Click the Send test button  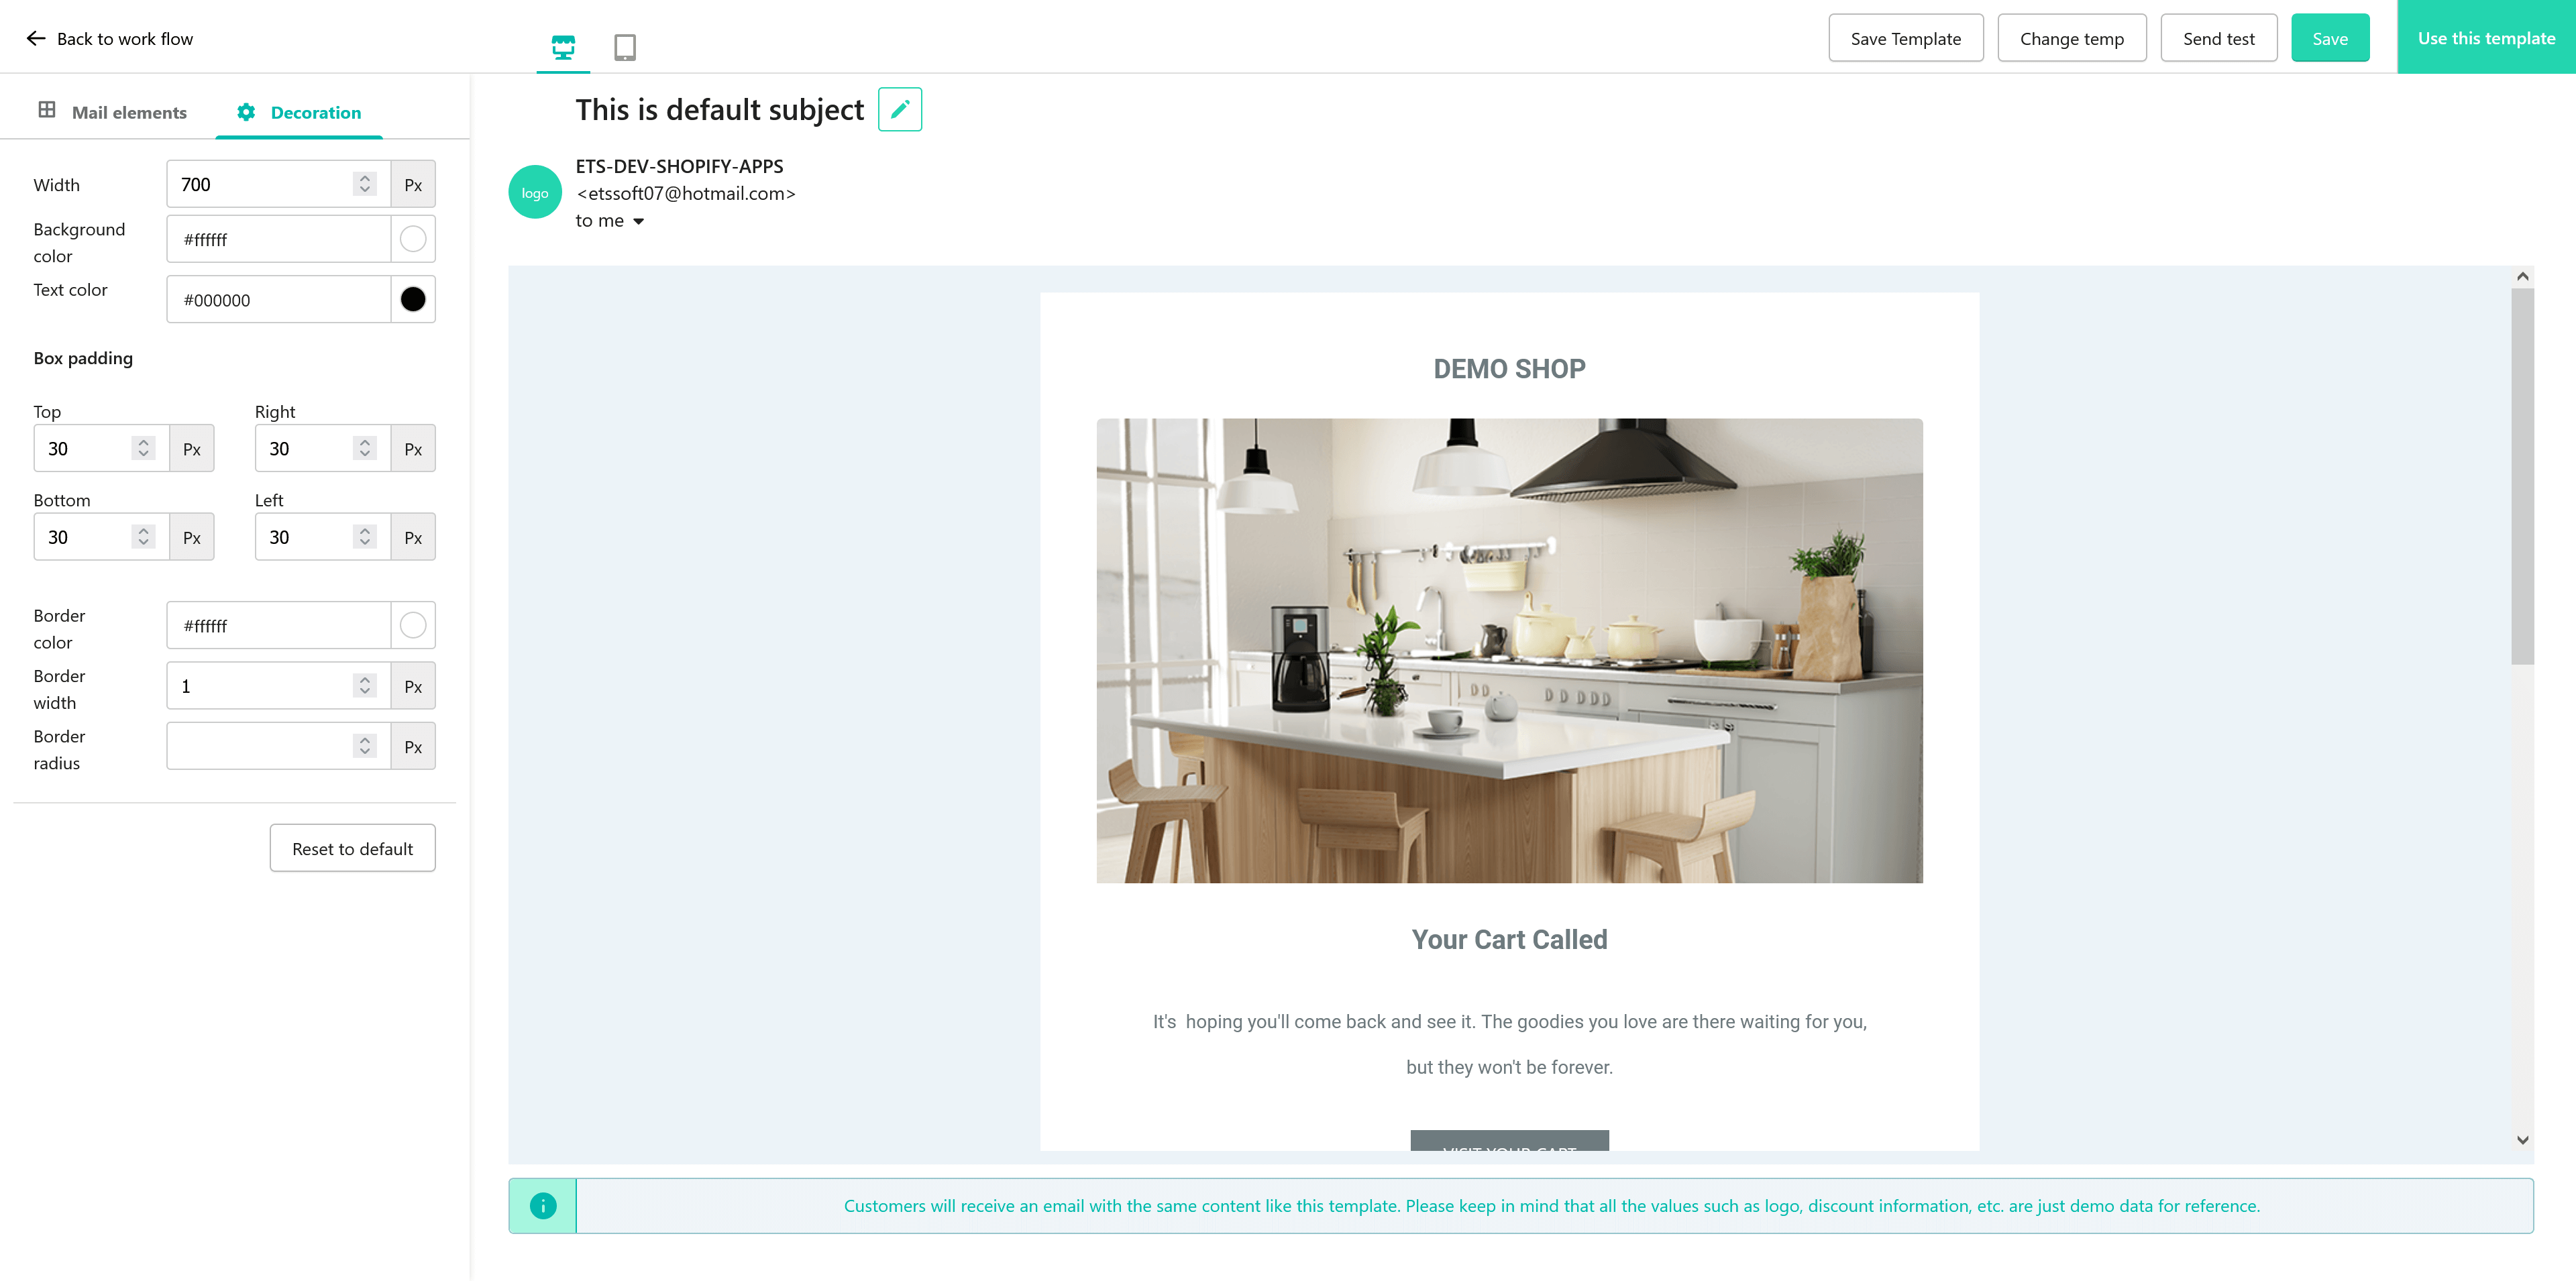point(2218,38)
